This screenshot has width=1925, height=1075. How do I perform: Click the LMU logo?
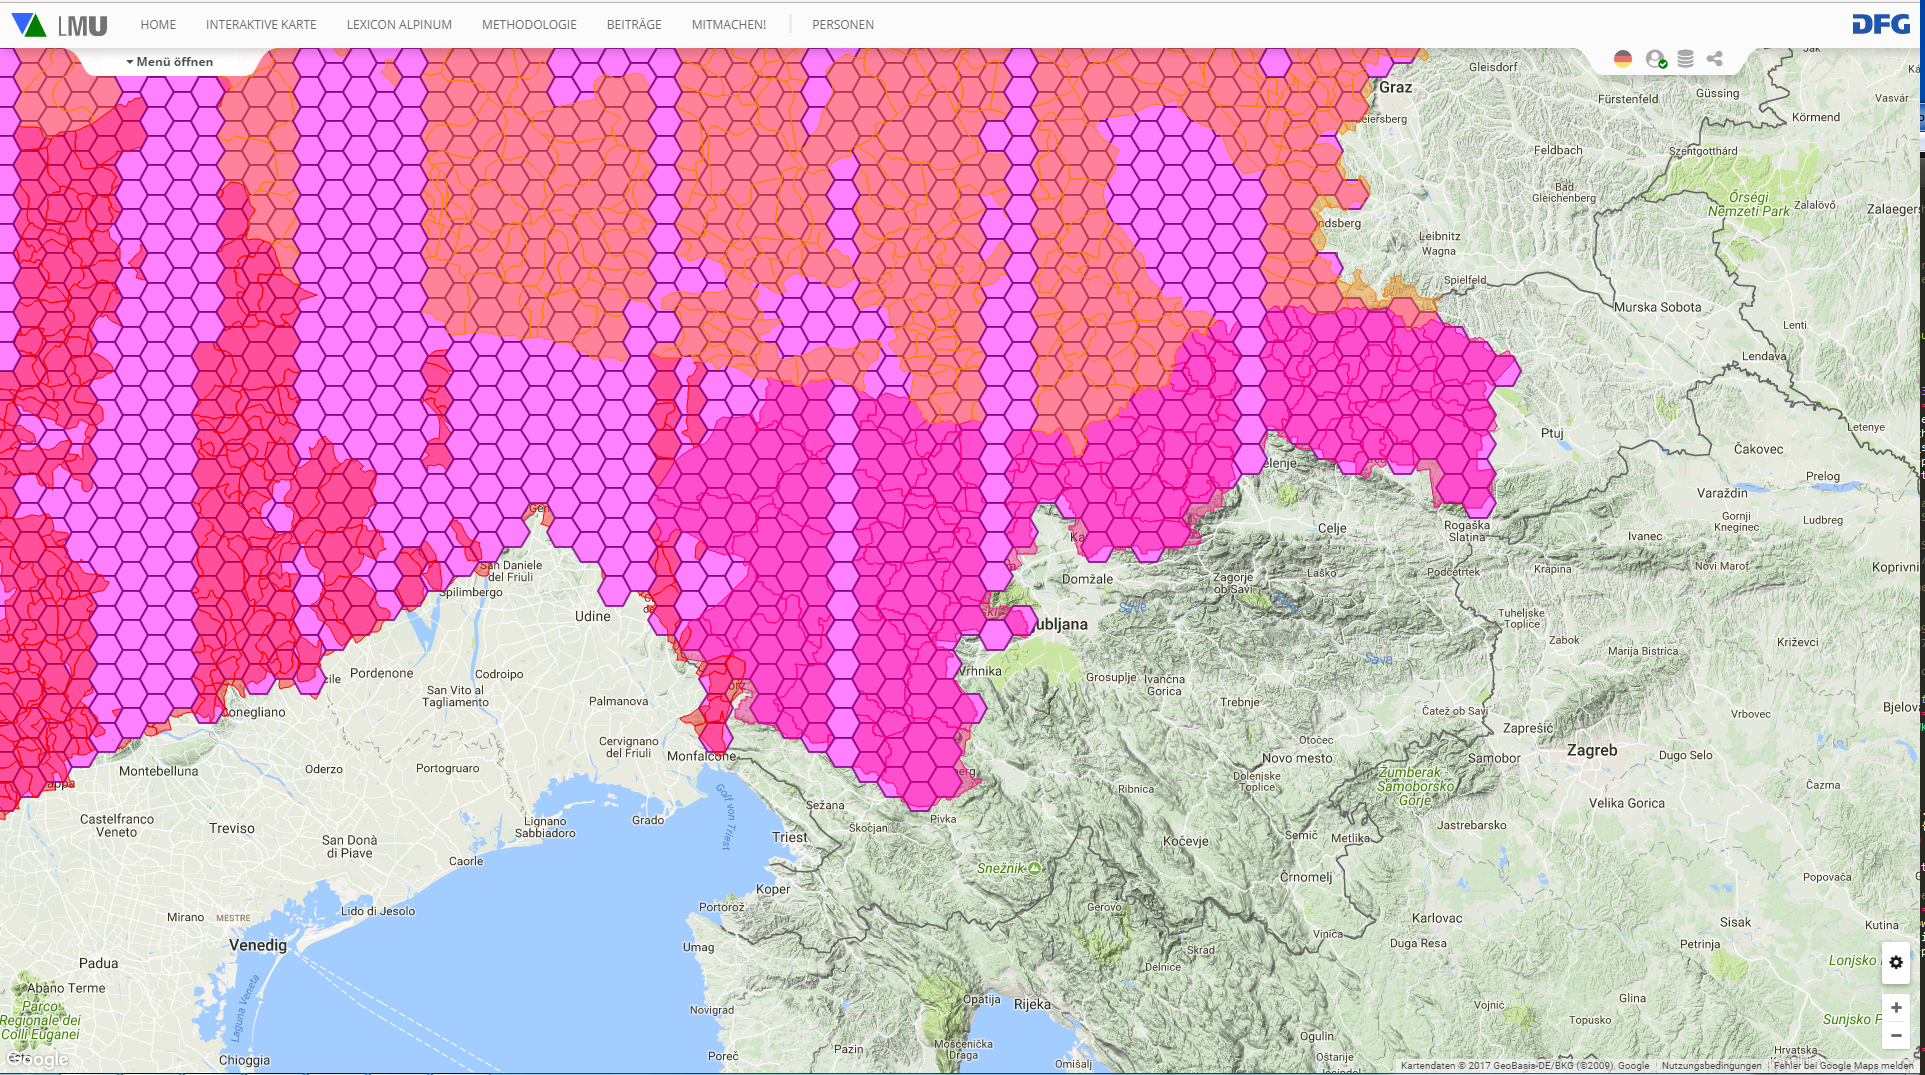pos(59,25)
